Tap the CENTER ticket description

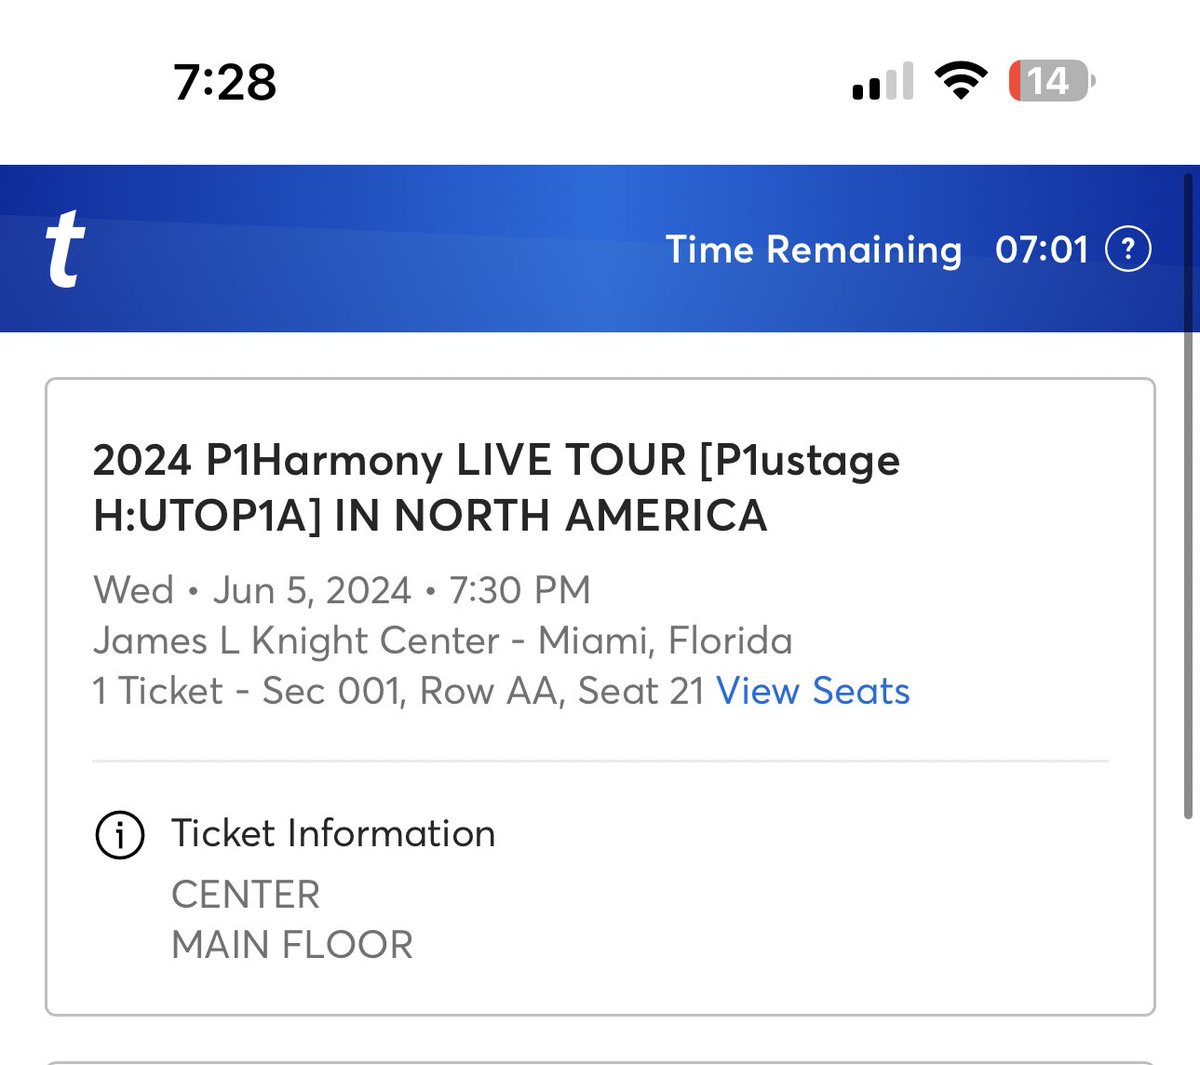(246, 895)
